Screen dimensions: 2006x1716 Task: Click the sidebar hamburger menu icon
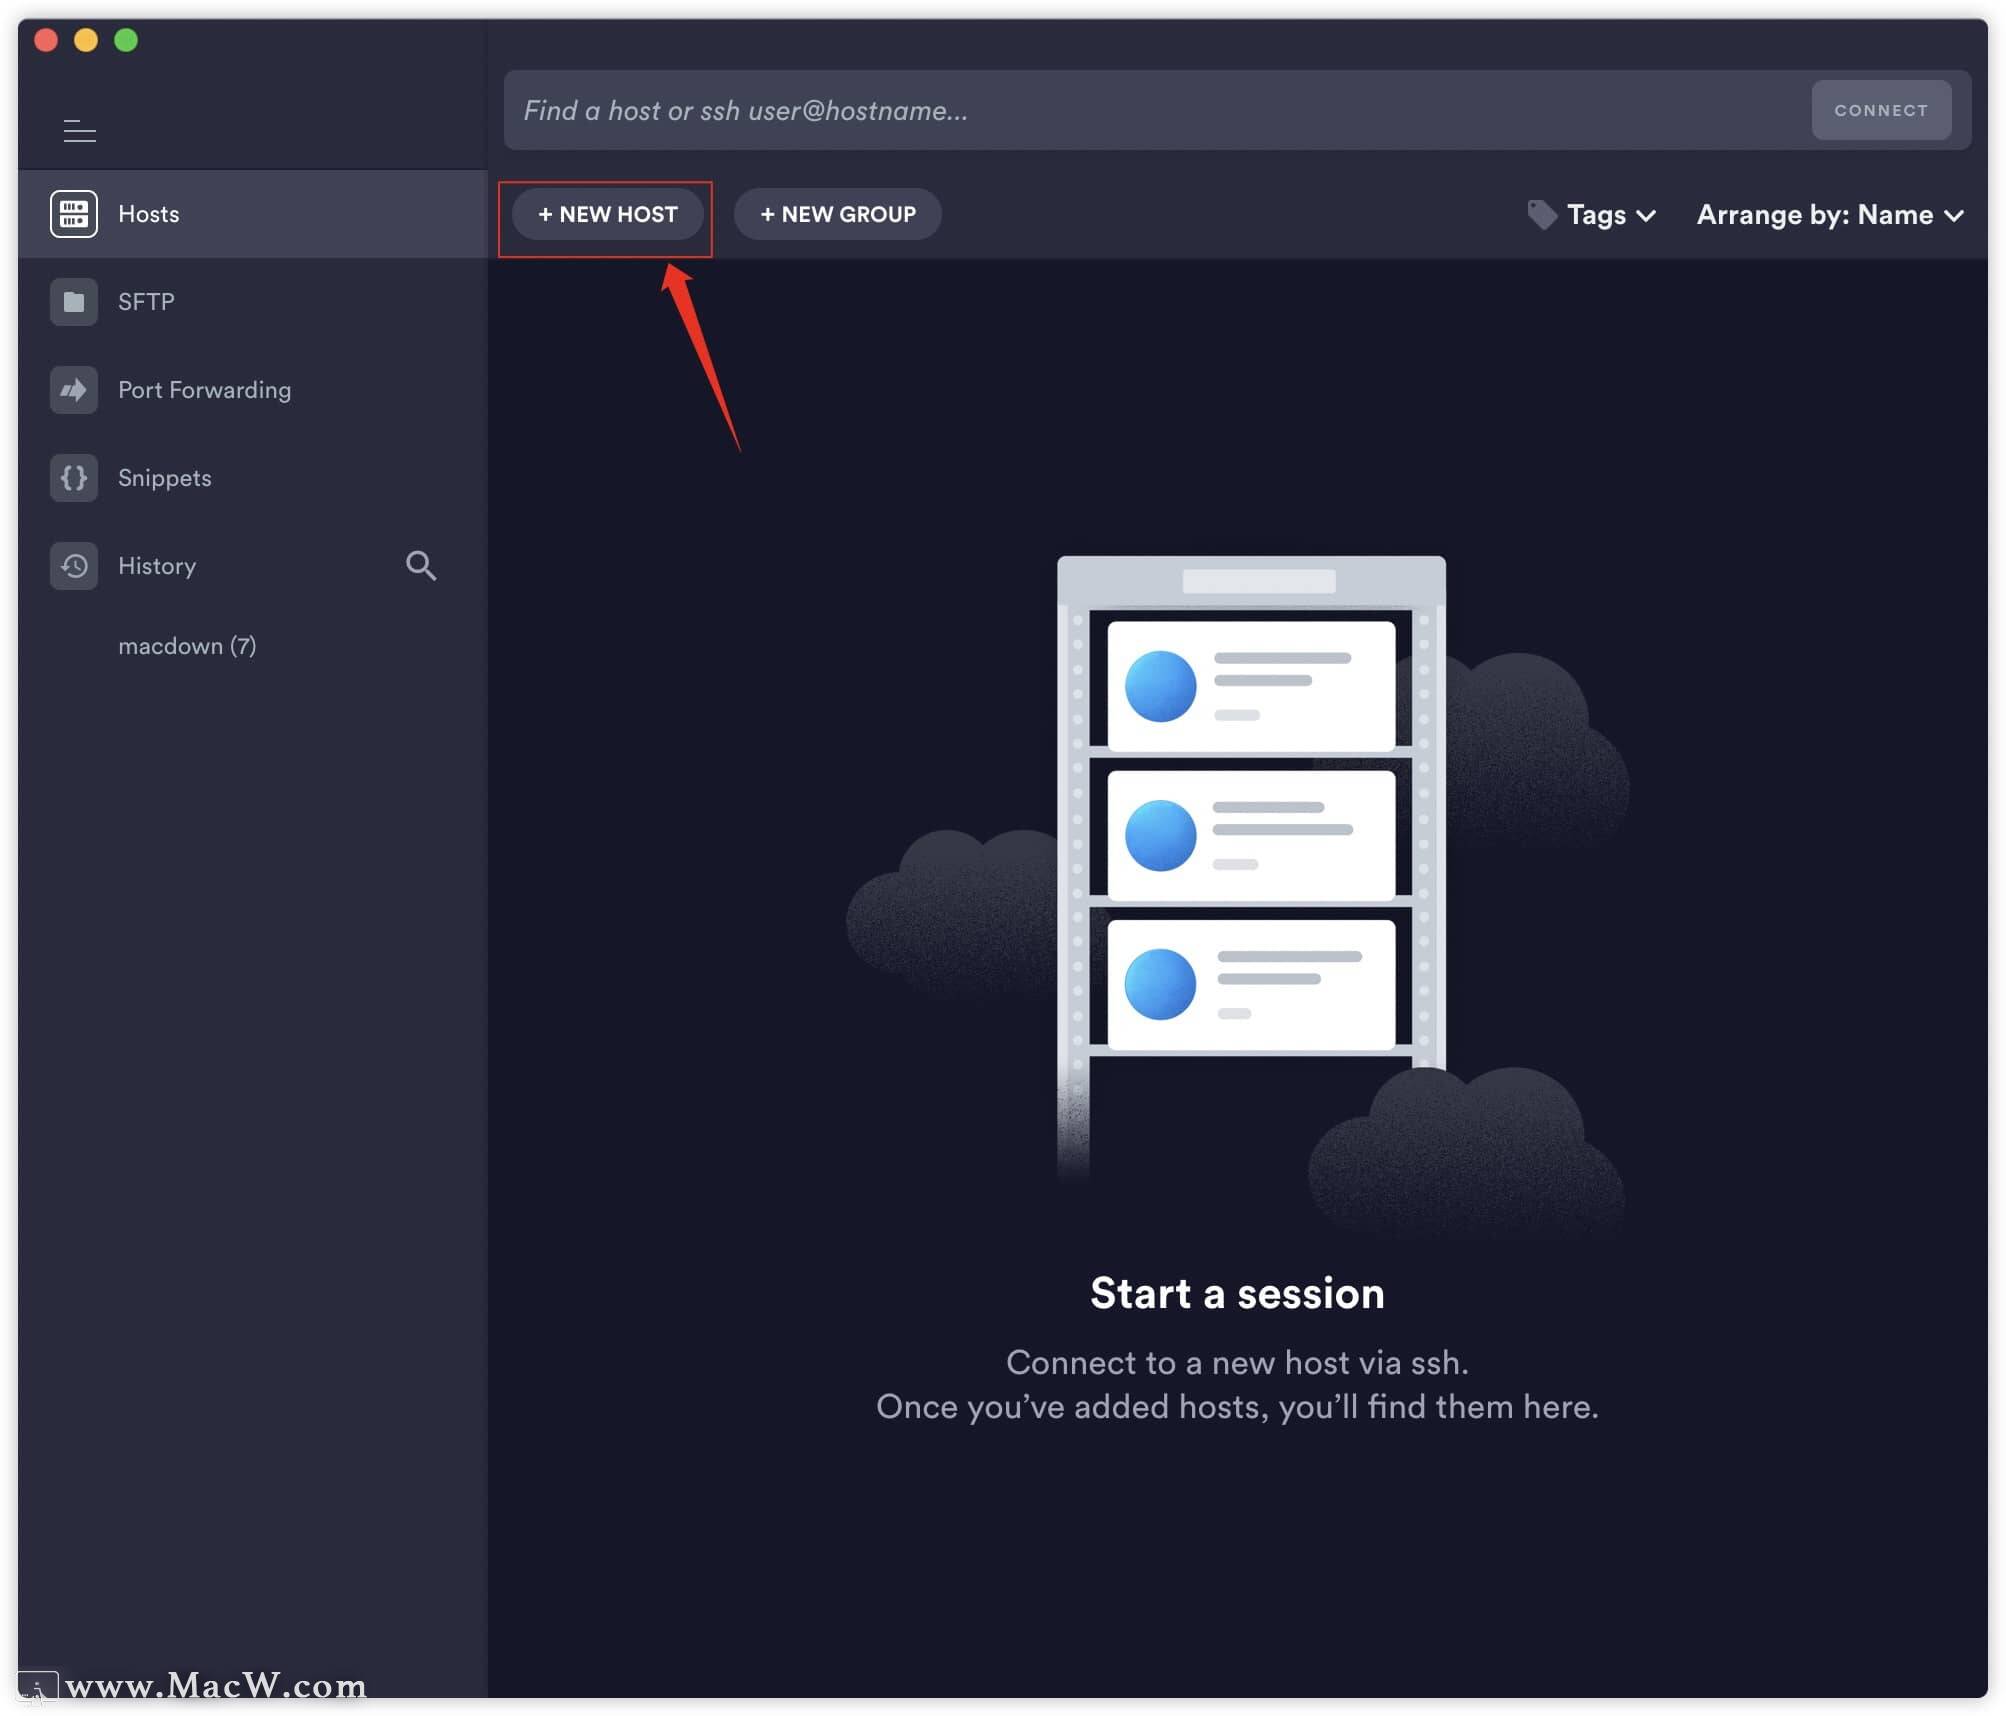tap(80, 130)
